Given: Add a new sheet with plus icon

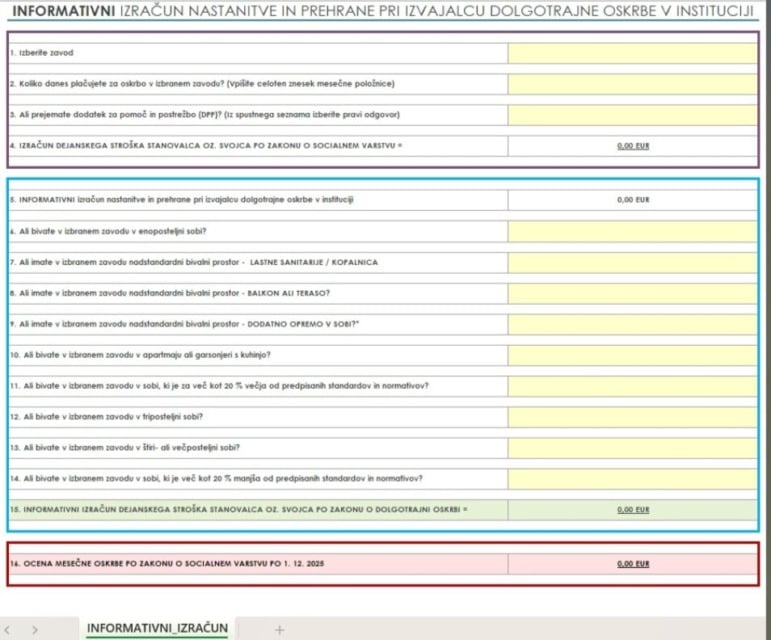Looking at the screenshot, I should [x=279, y=629].
